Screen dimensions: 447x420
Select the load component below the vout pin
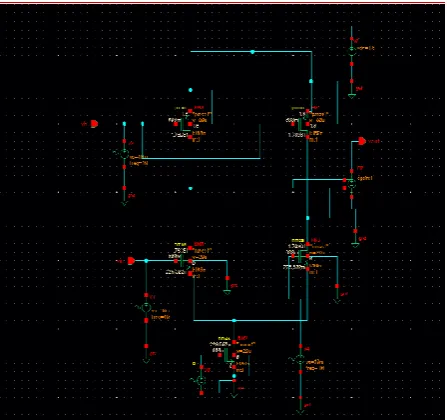[352, 184]
